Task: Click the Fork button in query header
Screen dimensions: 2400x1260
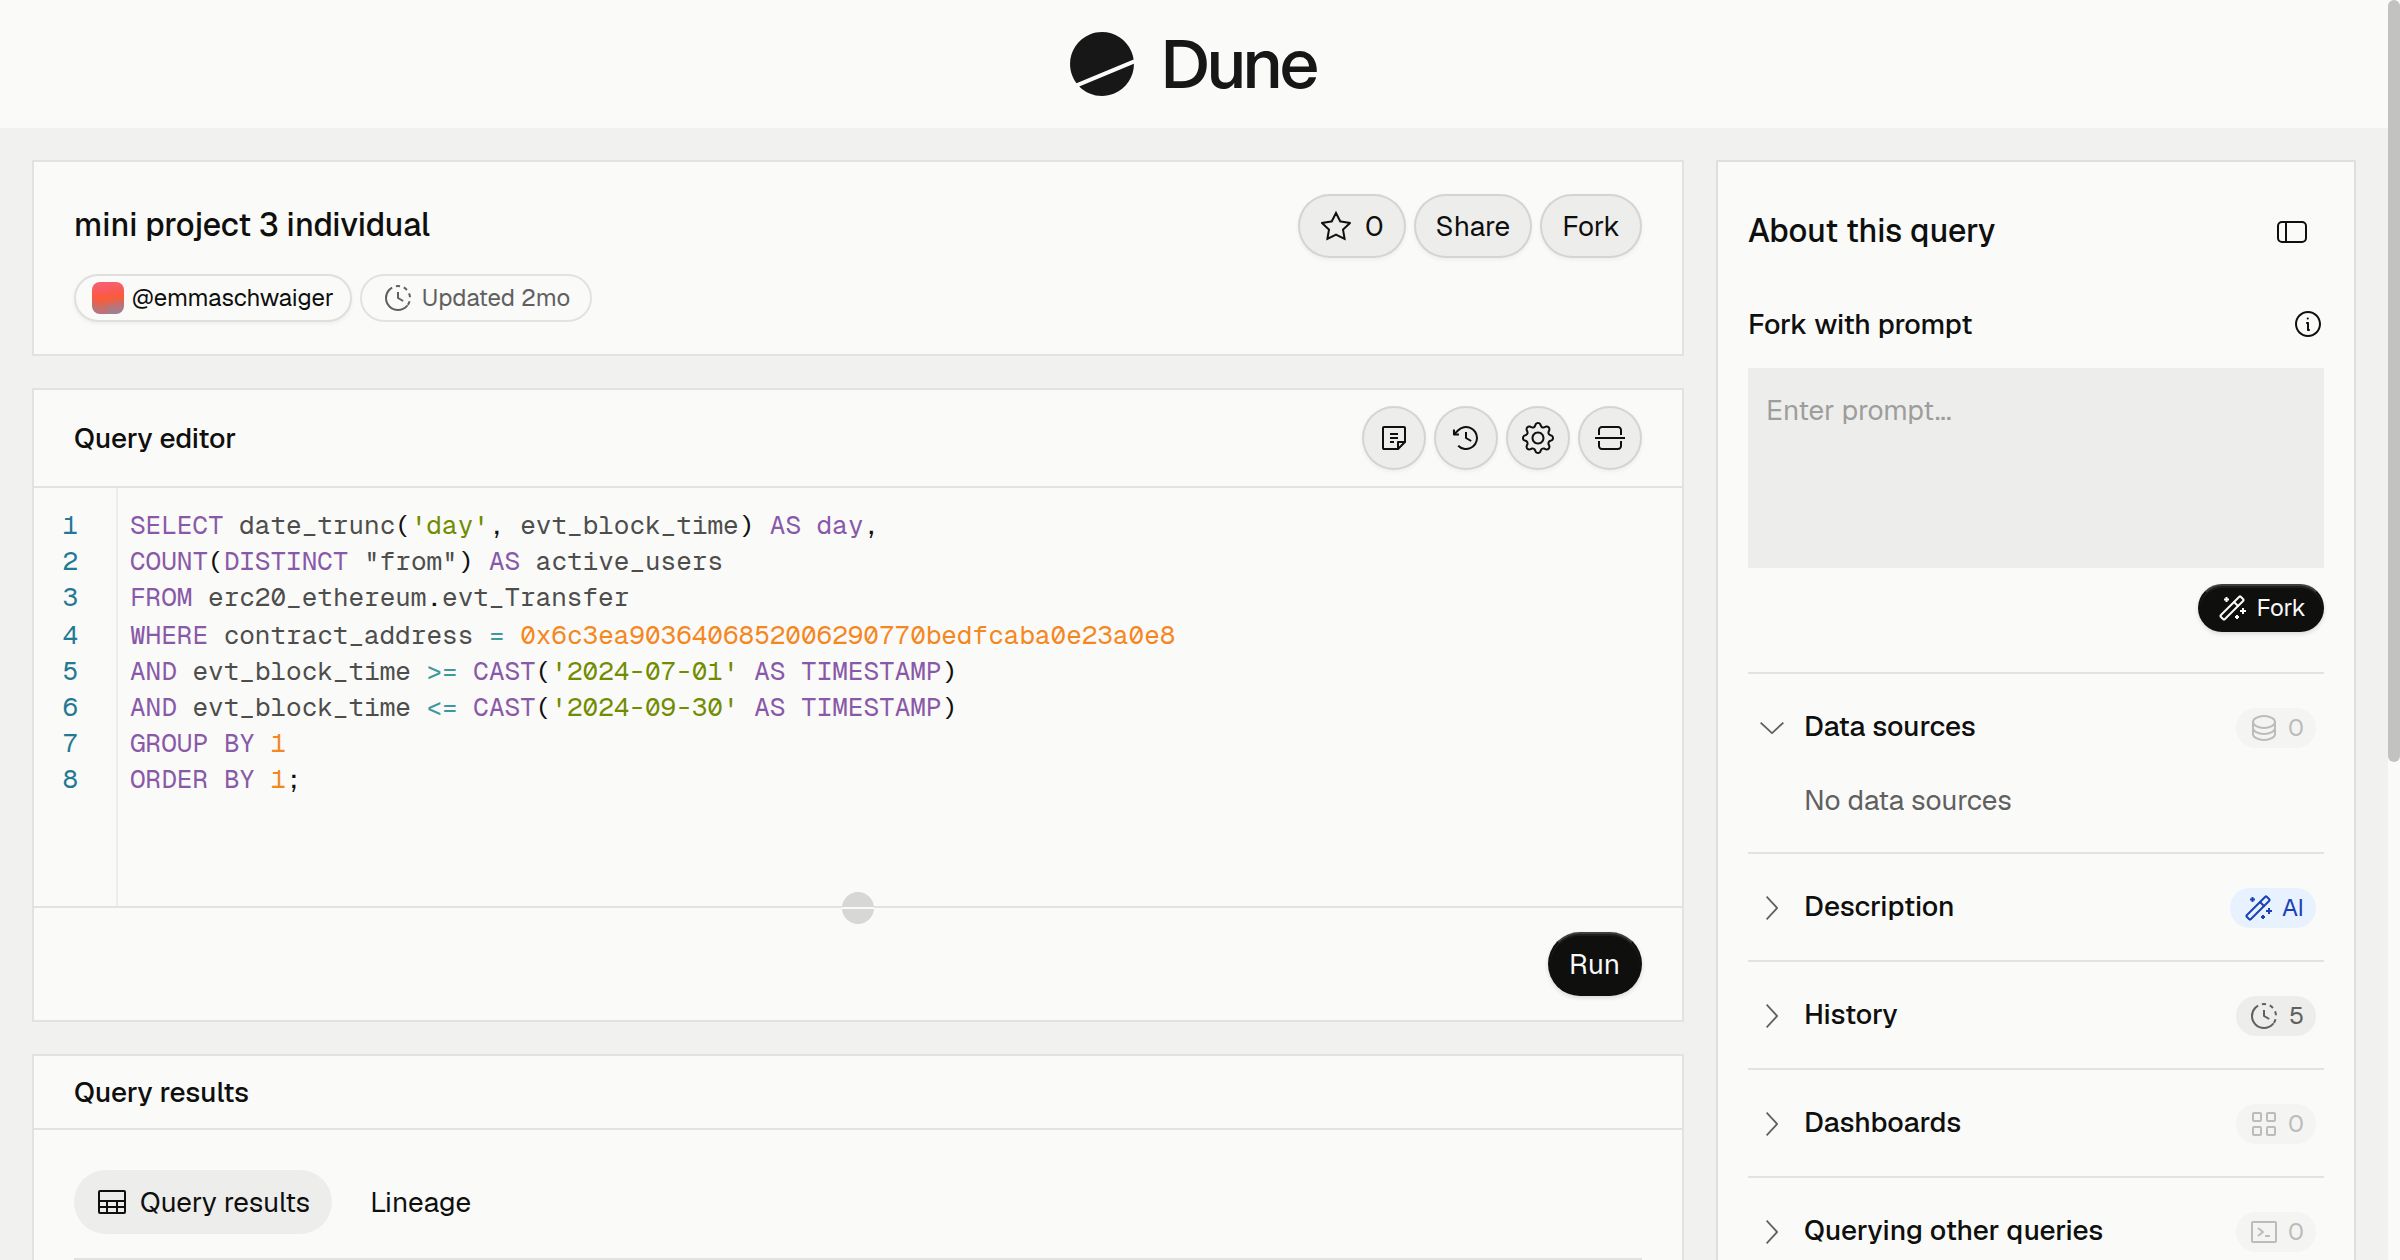Action: pos(1590,226)
